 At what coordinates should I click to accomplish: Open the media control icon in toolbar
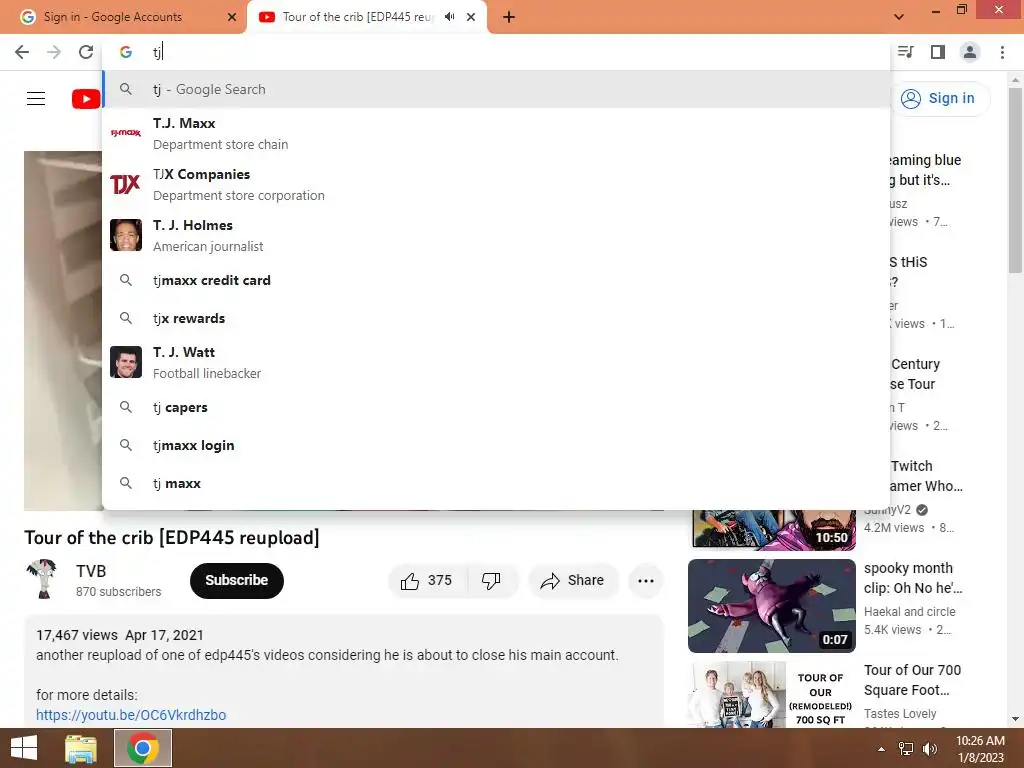coord(906,52)
